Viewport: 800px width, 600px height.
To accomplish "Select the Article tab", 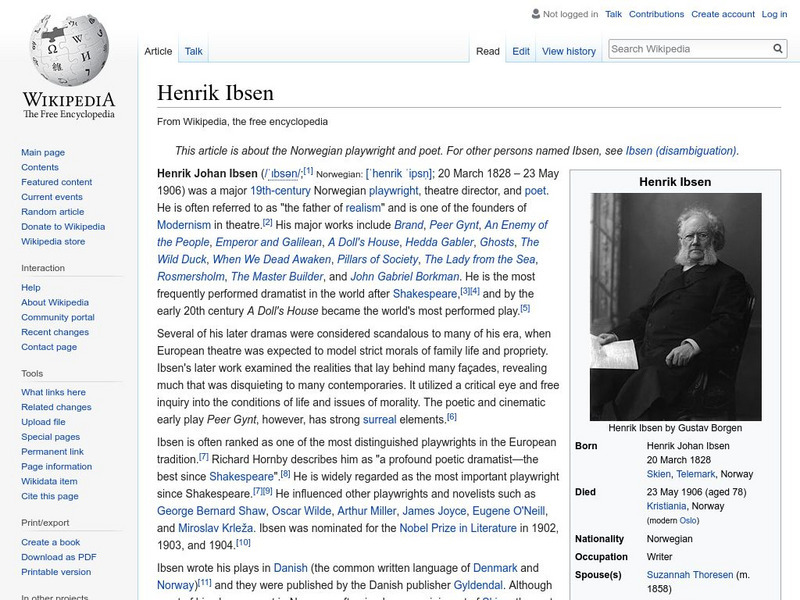I will 160,50.
